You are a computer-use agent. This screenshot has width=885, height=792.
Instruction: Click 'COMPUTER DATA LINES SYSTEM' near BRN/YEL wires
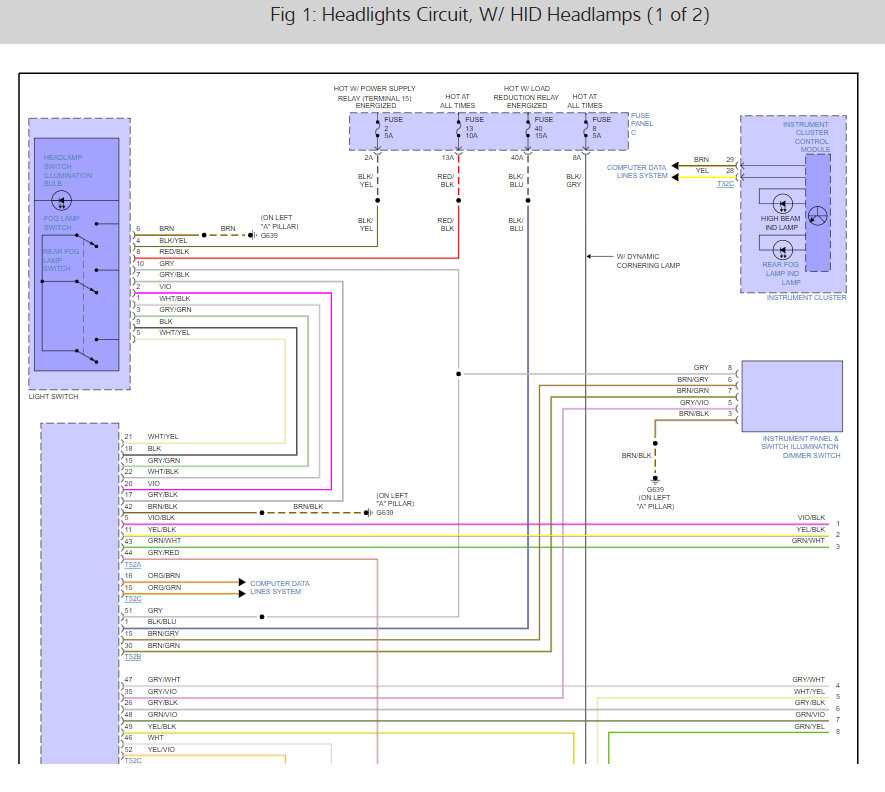point(637,172)
